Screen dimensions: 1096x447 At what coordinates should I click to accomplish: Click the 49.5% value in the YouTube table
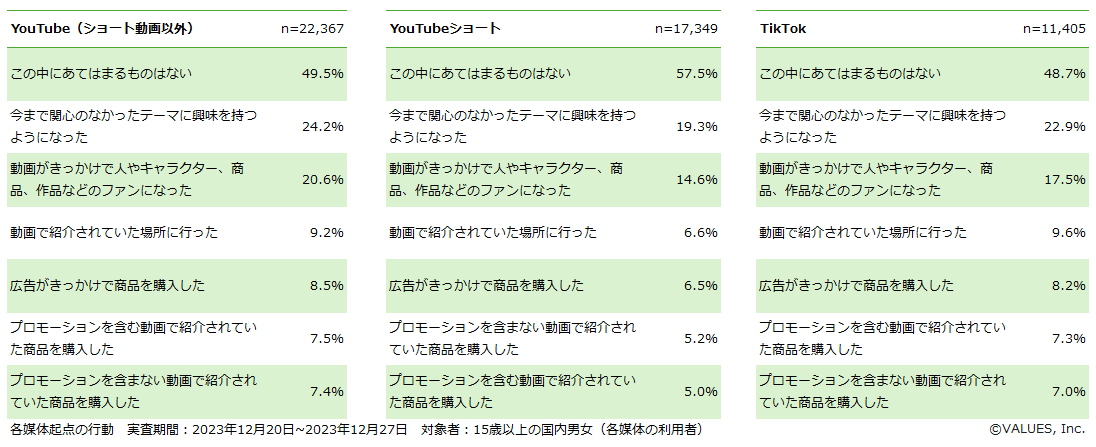point(323,73)
